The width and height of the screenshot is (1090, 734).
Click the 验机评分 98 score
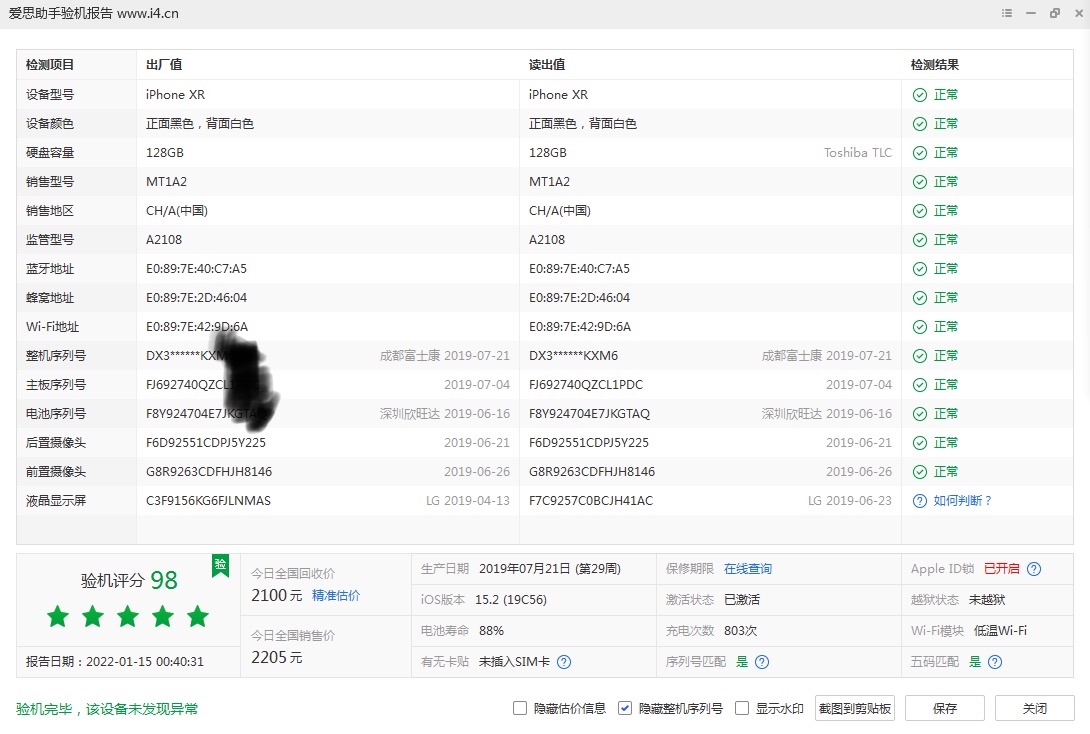point(129,580)
